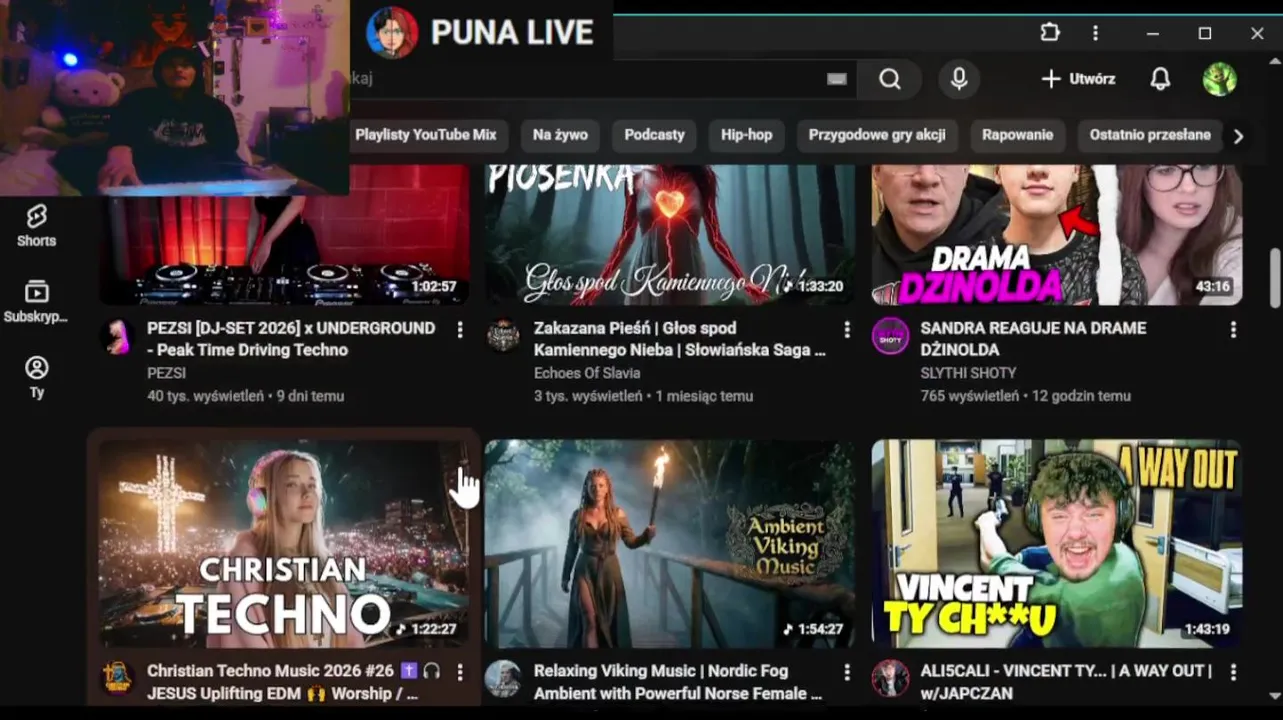Open SLYTHI SHOTY channel avatar
This screenshot has width=1283, height=720.
click(890, 336)
